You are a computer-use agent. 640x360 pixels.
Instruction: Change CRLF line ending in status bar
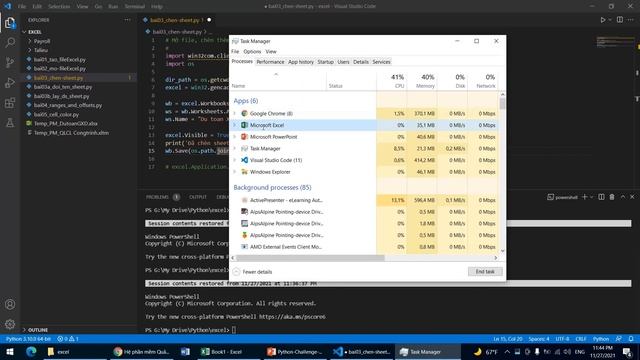pos(580,339)
